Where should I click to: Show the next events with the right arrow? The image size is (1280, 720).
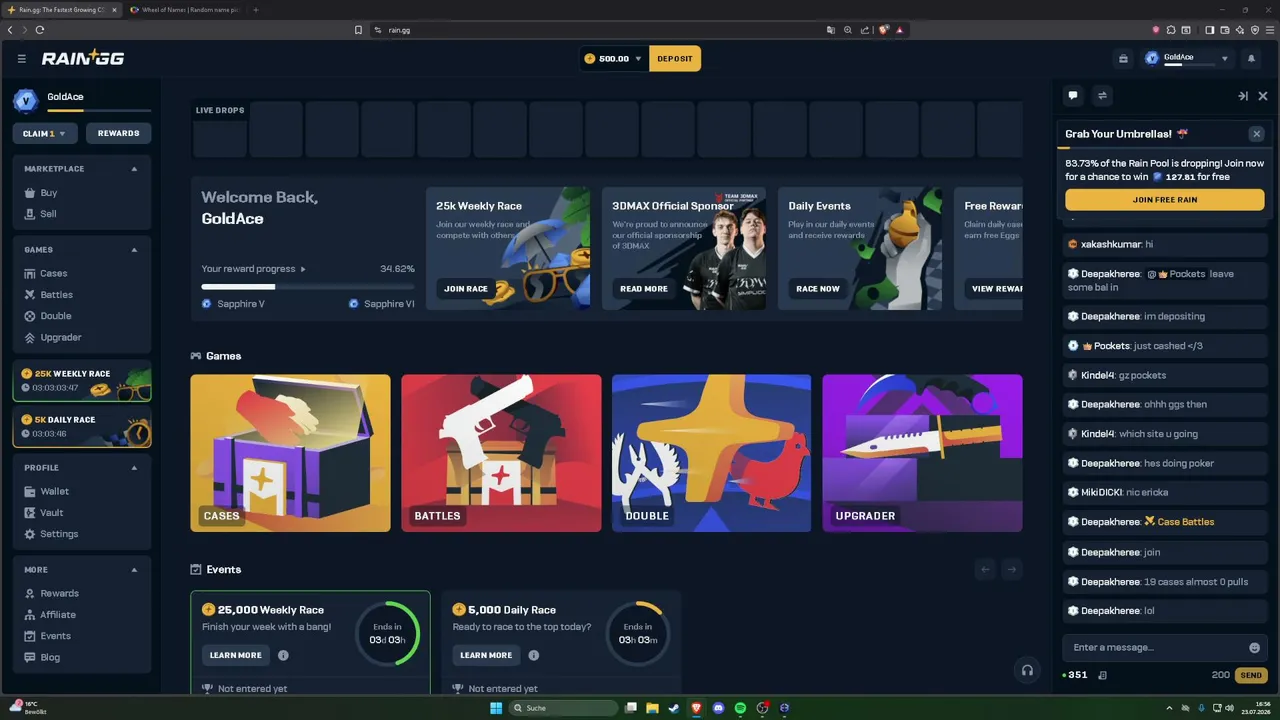point(1012,569)
